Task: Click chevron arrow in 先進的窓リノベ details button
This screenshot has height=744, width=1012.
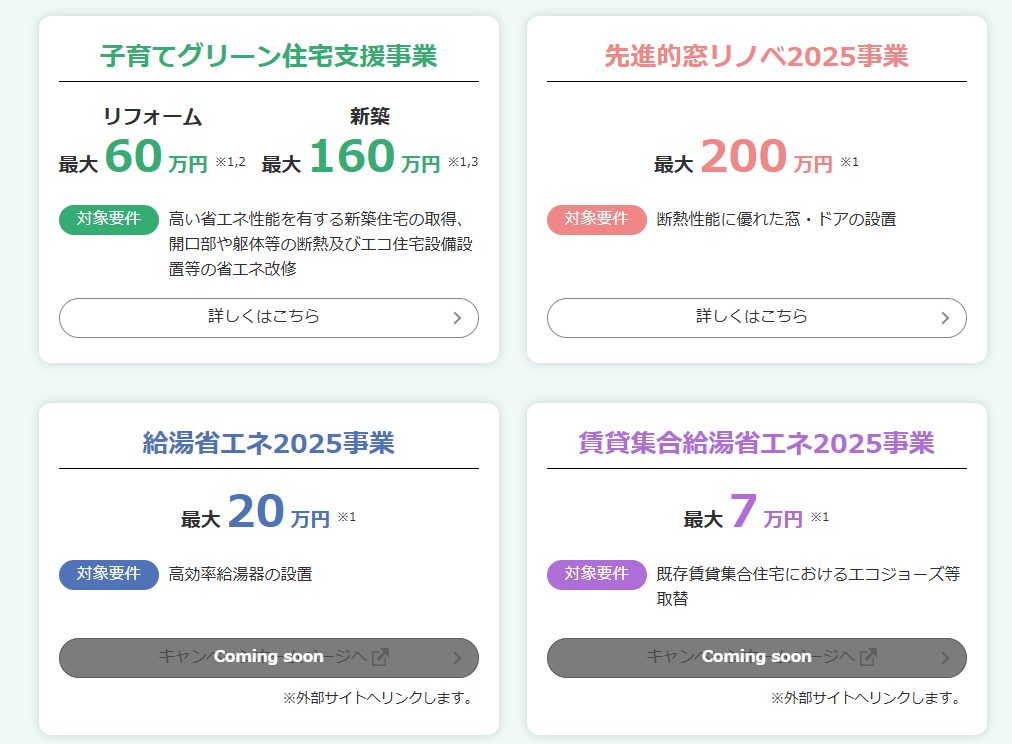Action: point(945,317)
